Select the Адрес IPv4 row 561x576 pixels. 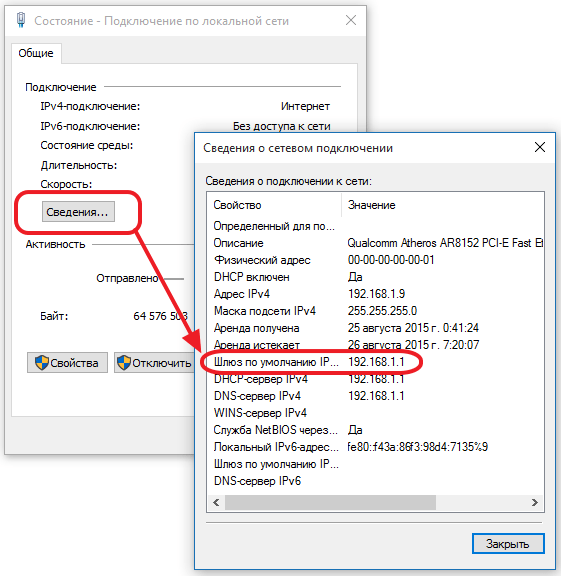375,294
